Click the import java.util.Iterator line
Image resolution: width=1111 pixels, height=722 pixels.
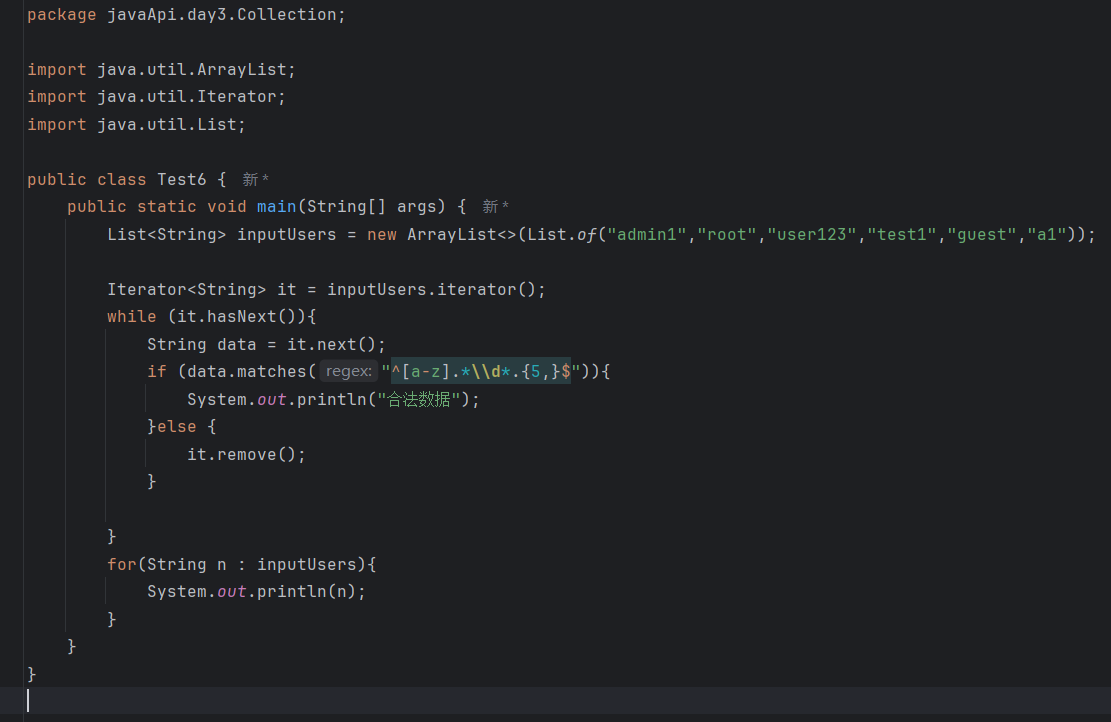click(x=156, y=97)
